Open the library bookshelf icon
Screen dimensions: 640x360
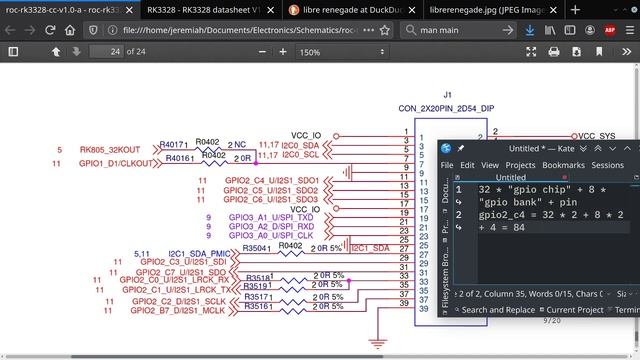[x=550, y=30]
